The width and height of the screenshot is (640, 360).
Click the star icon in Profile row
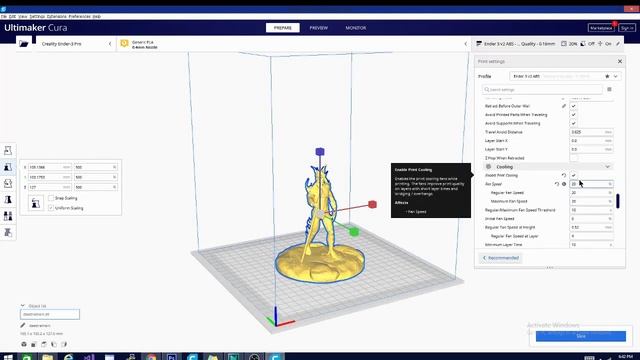(607, 76)
